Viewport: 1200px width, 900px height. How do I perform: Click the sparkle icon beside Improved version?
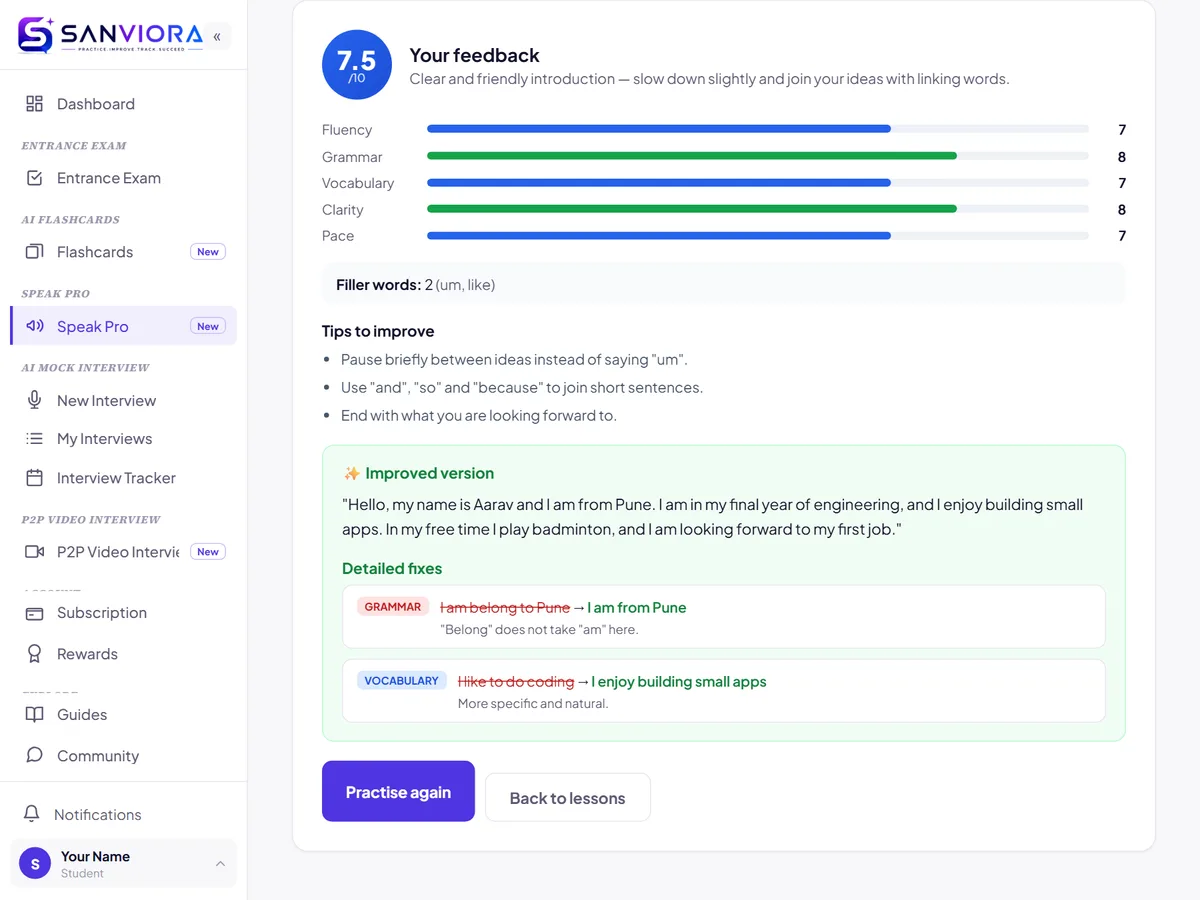coord(351,473)
